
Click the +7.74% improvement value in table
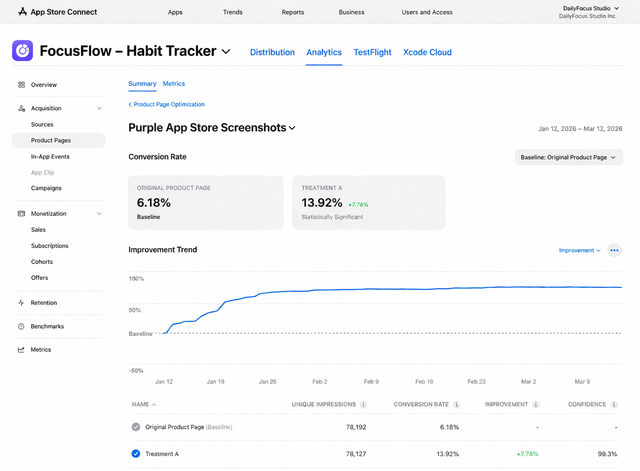pyautogui.click(x=527, y=454)
